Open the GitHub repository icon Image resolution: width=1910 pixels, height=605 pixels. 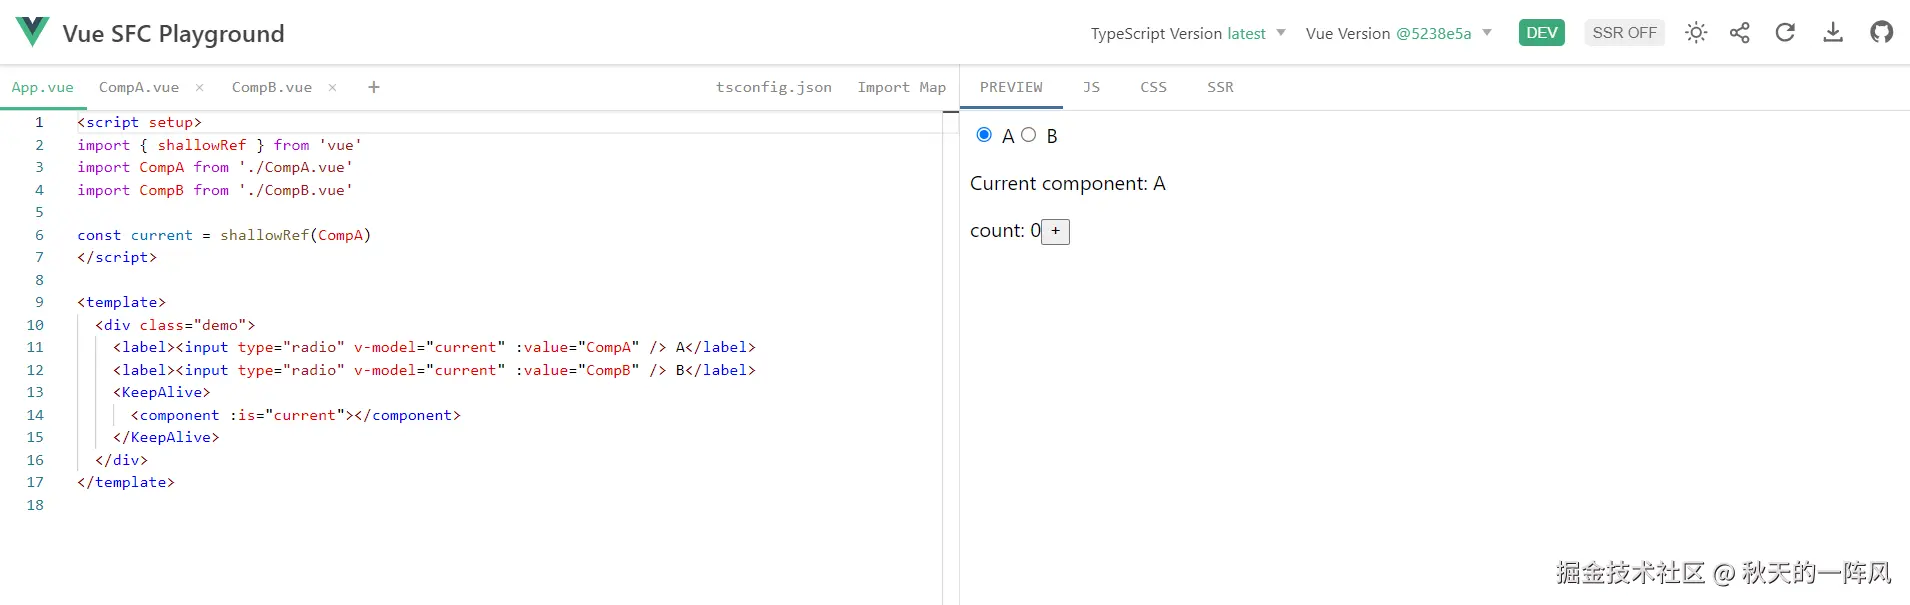[x=1881, y=33]
